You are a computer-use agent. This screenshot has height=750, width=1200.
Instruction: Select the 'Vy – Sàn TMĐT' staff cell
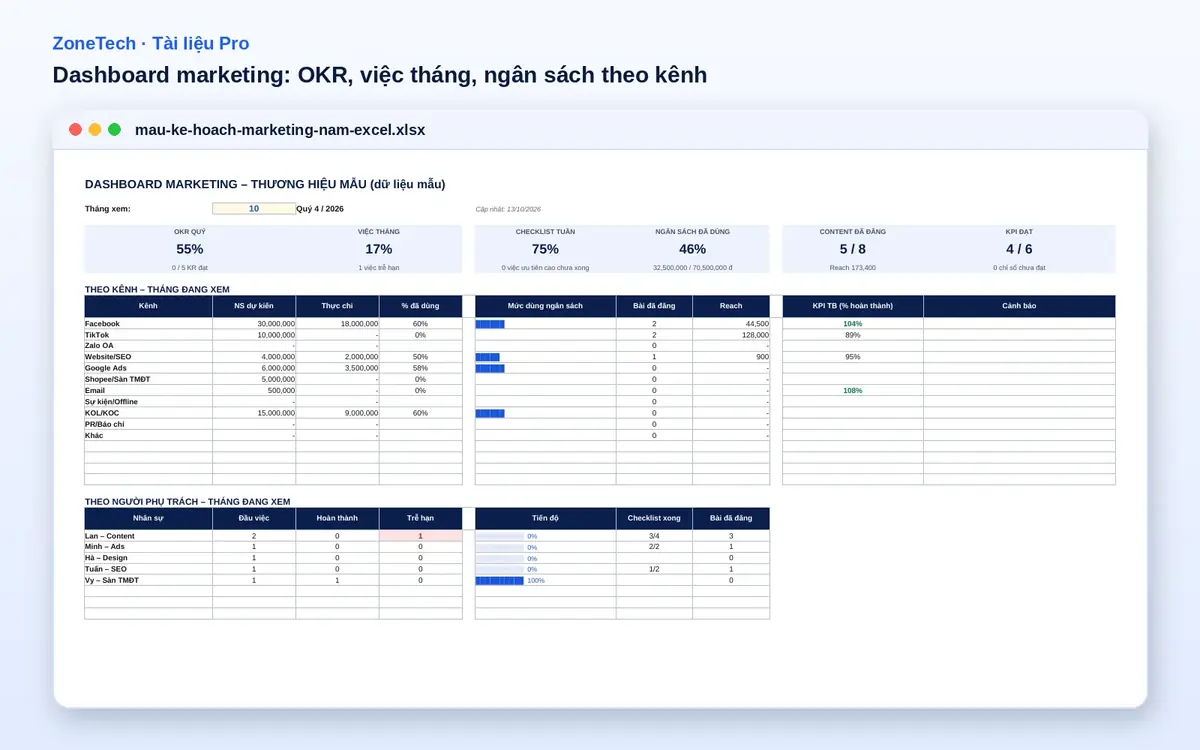[148, 580]
